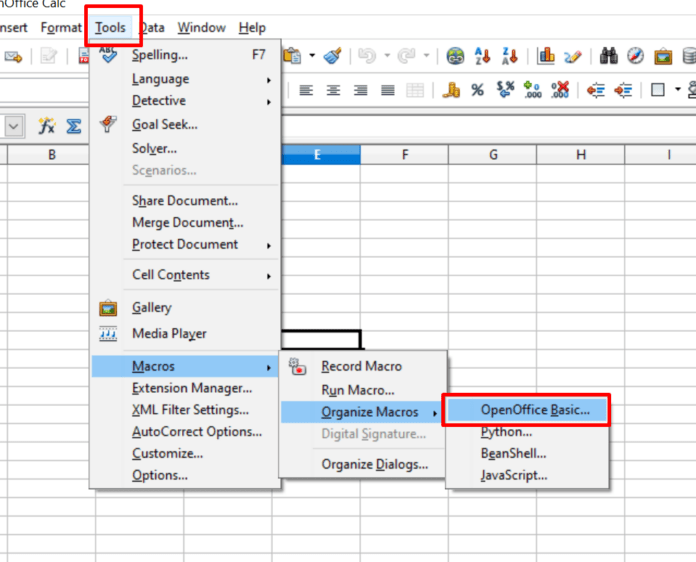This screenshot has width=696, height=562.
Task: Open AutoCorrect Options
Action: pyautogui.click(x=186, y=431)
